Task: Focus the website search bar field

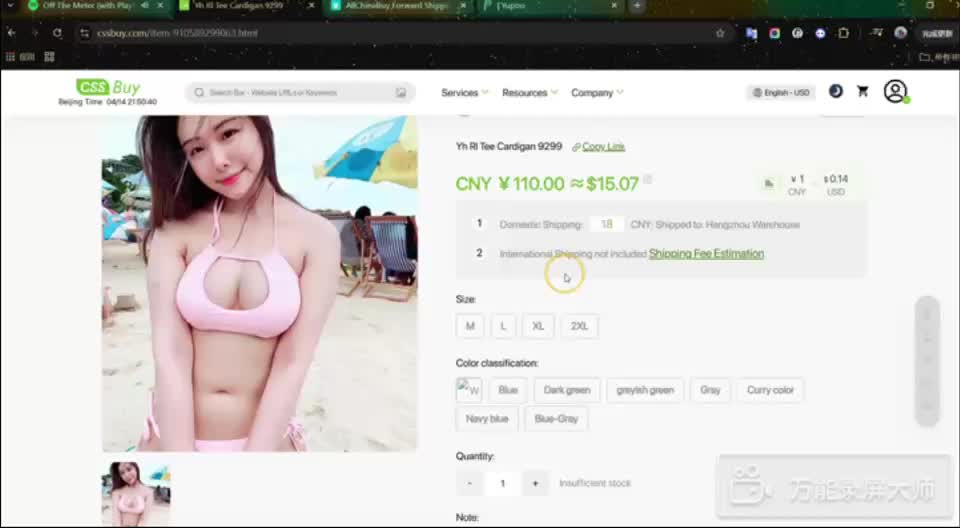Action: tap(300, 92)
